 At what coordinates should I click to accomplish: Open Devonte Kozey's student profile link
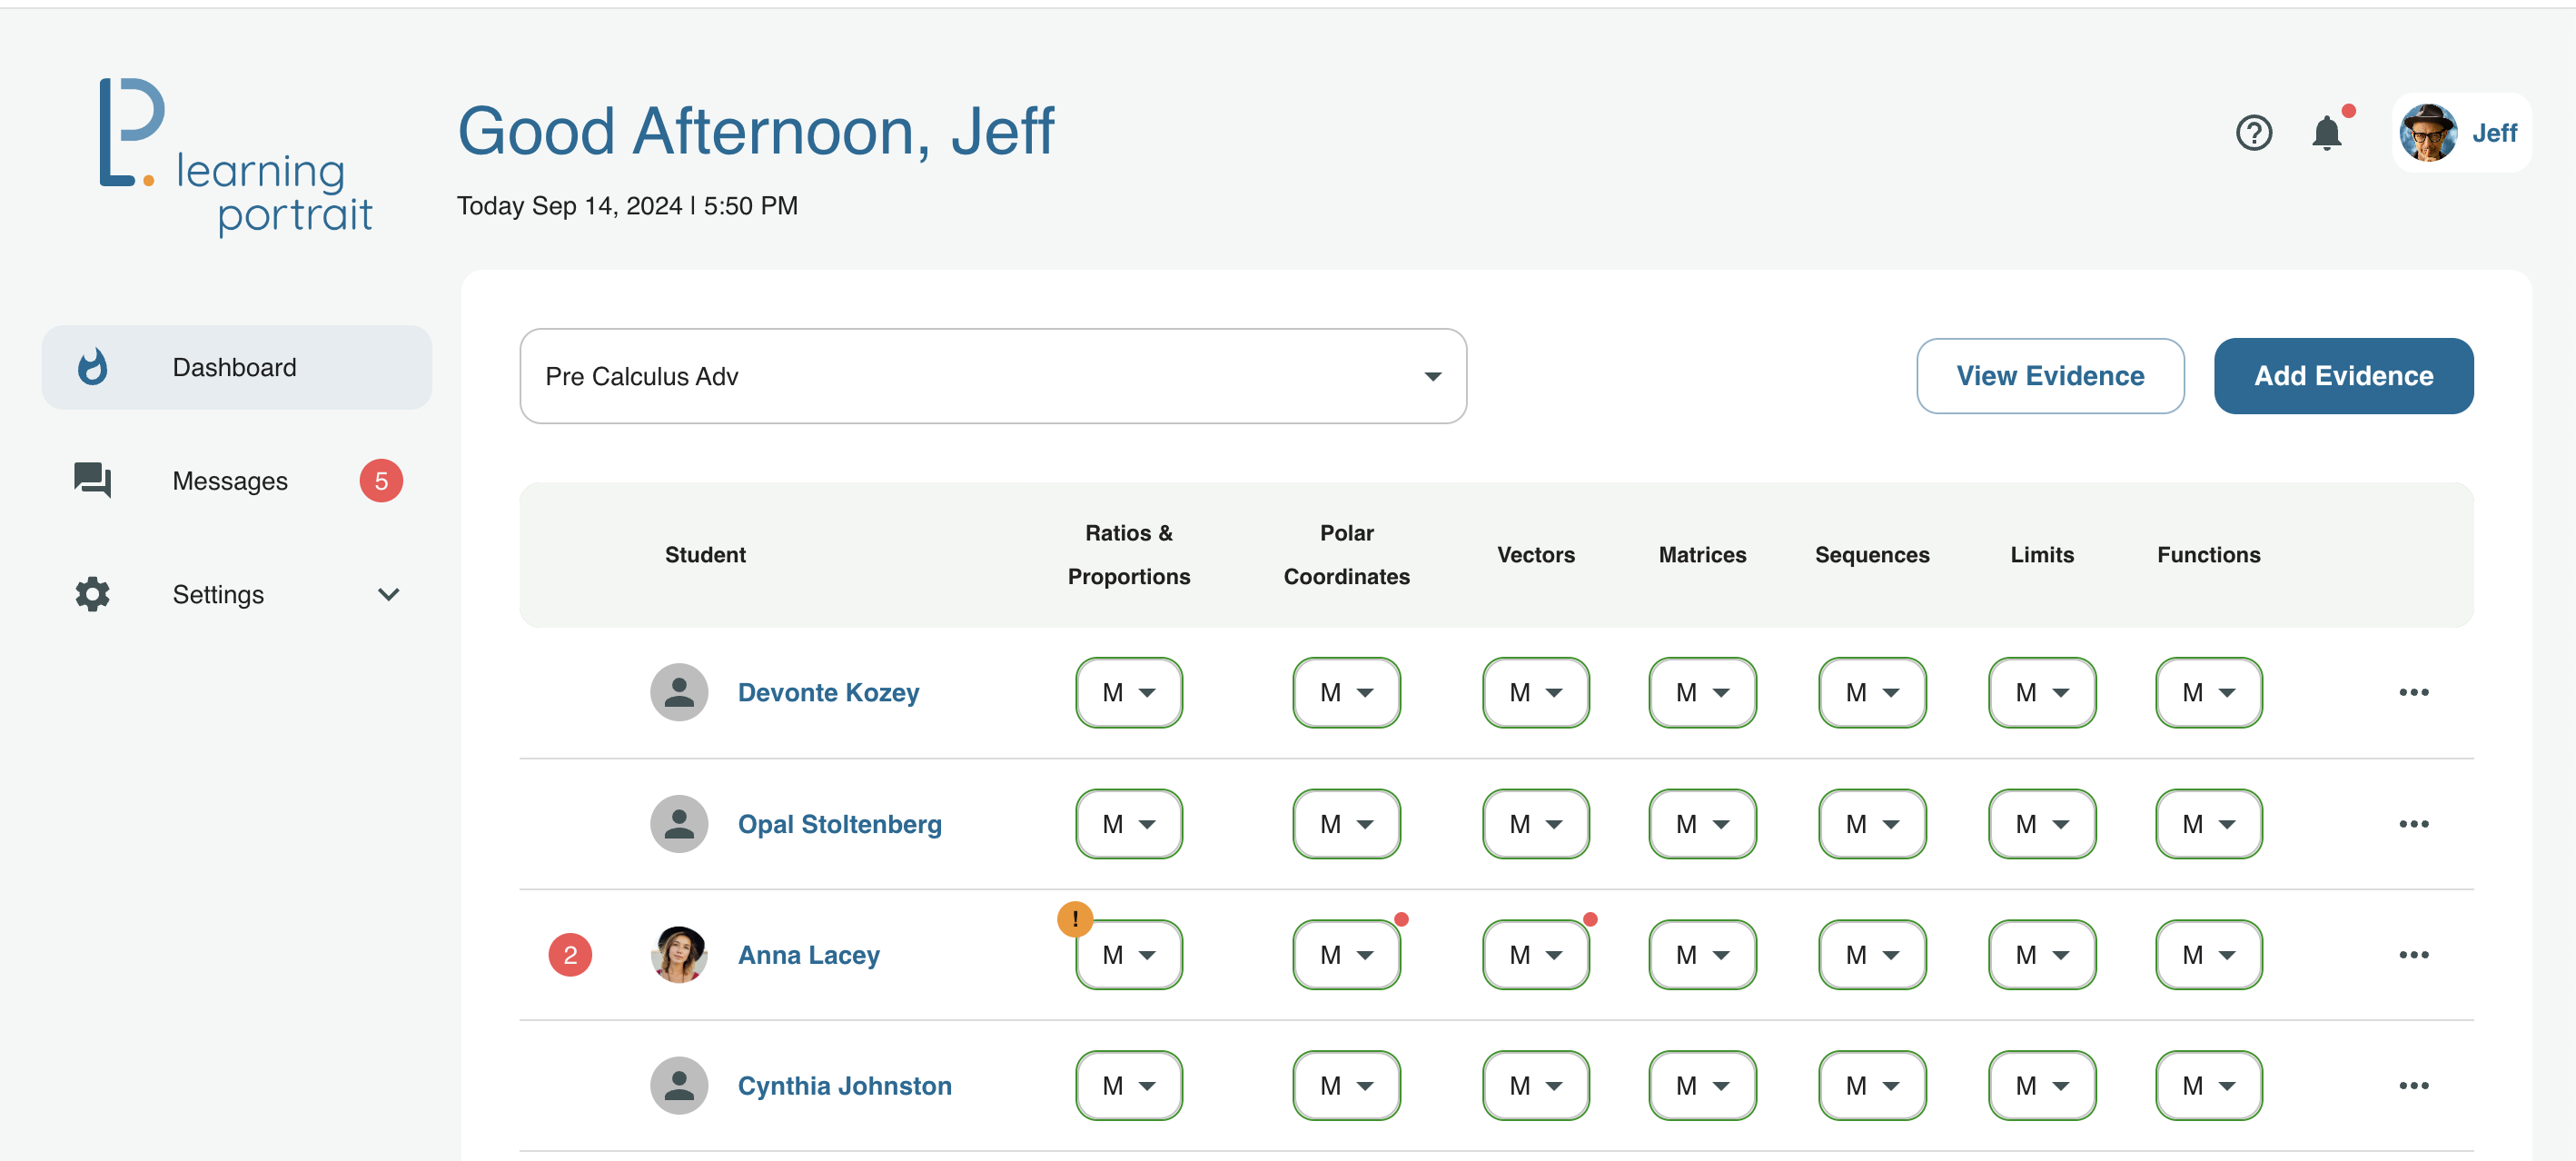coord(828,692)
